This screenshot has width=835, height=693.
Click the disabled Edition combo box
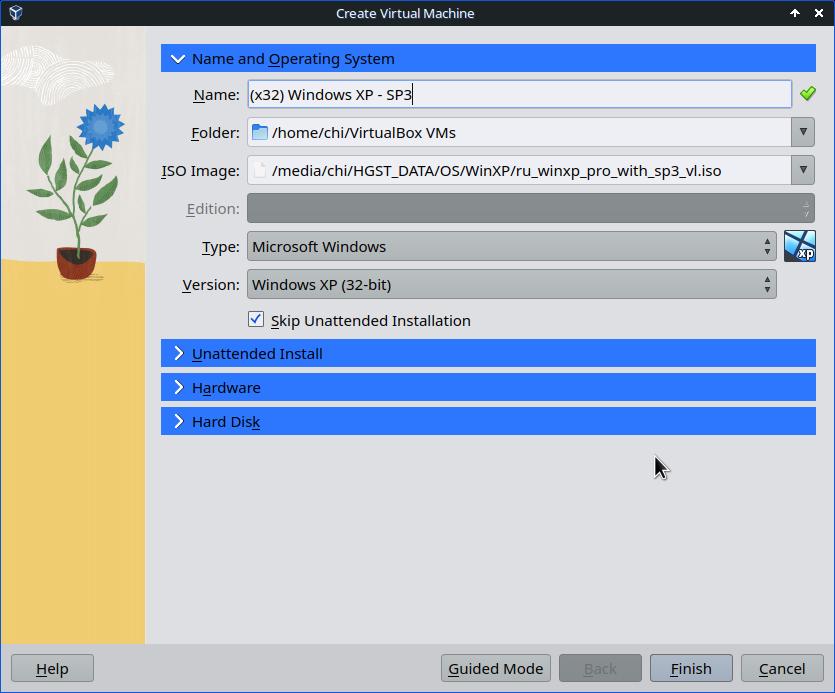(x=530, y=208)
